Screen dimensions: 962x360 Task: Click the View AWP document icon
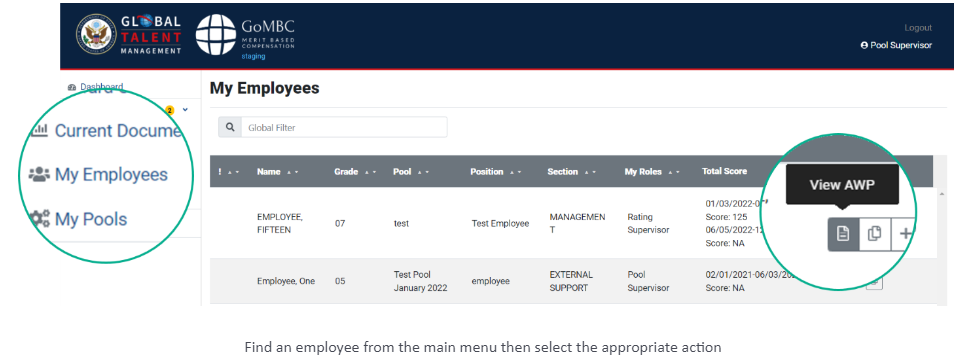(843, 234)
